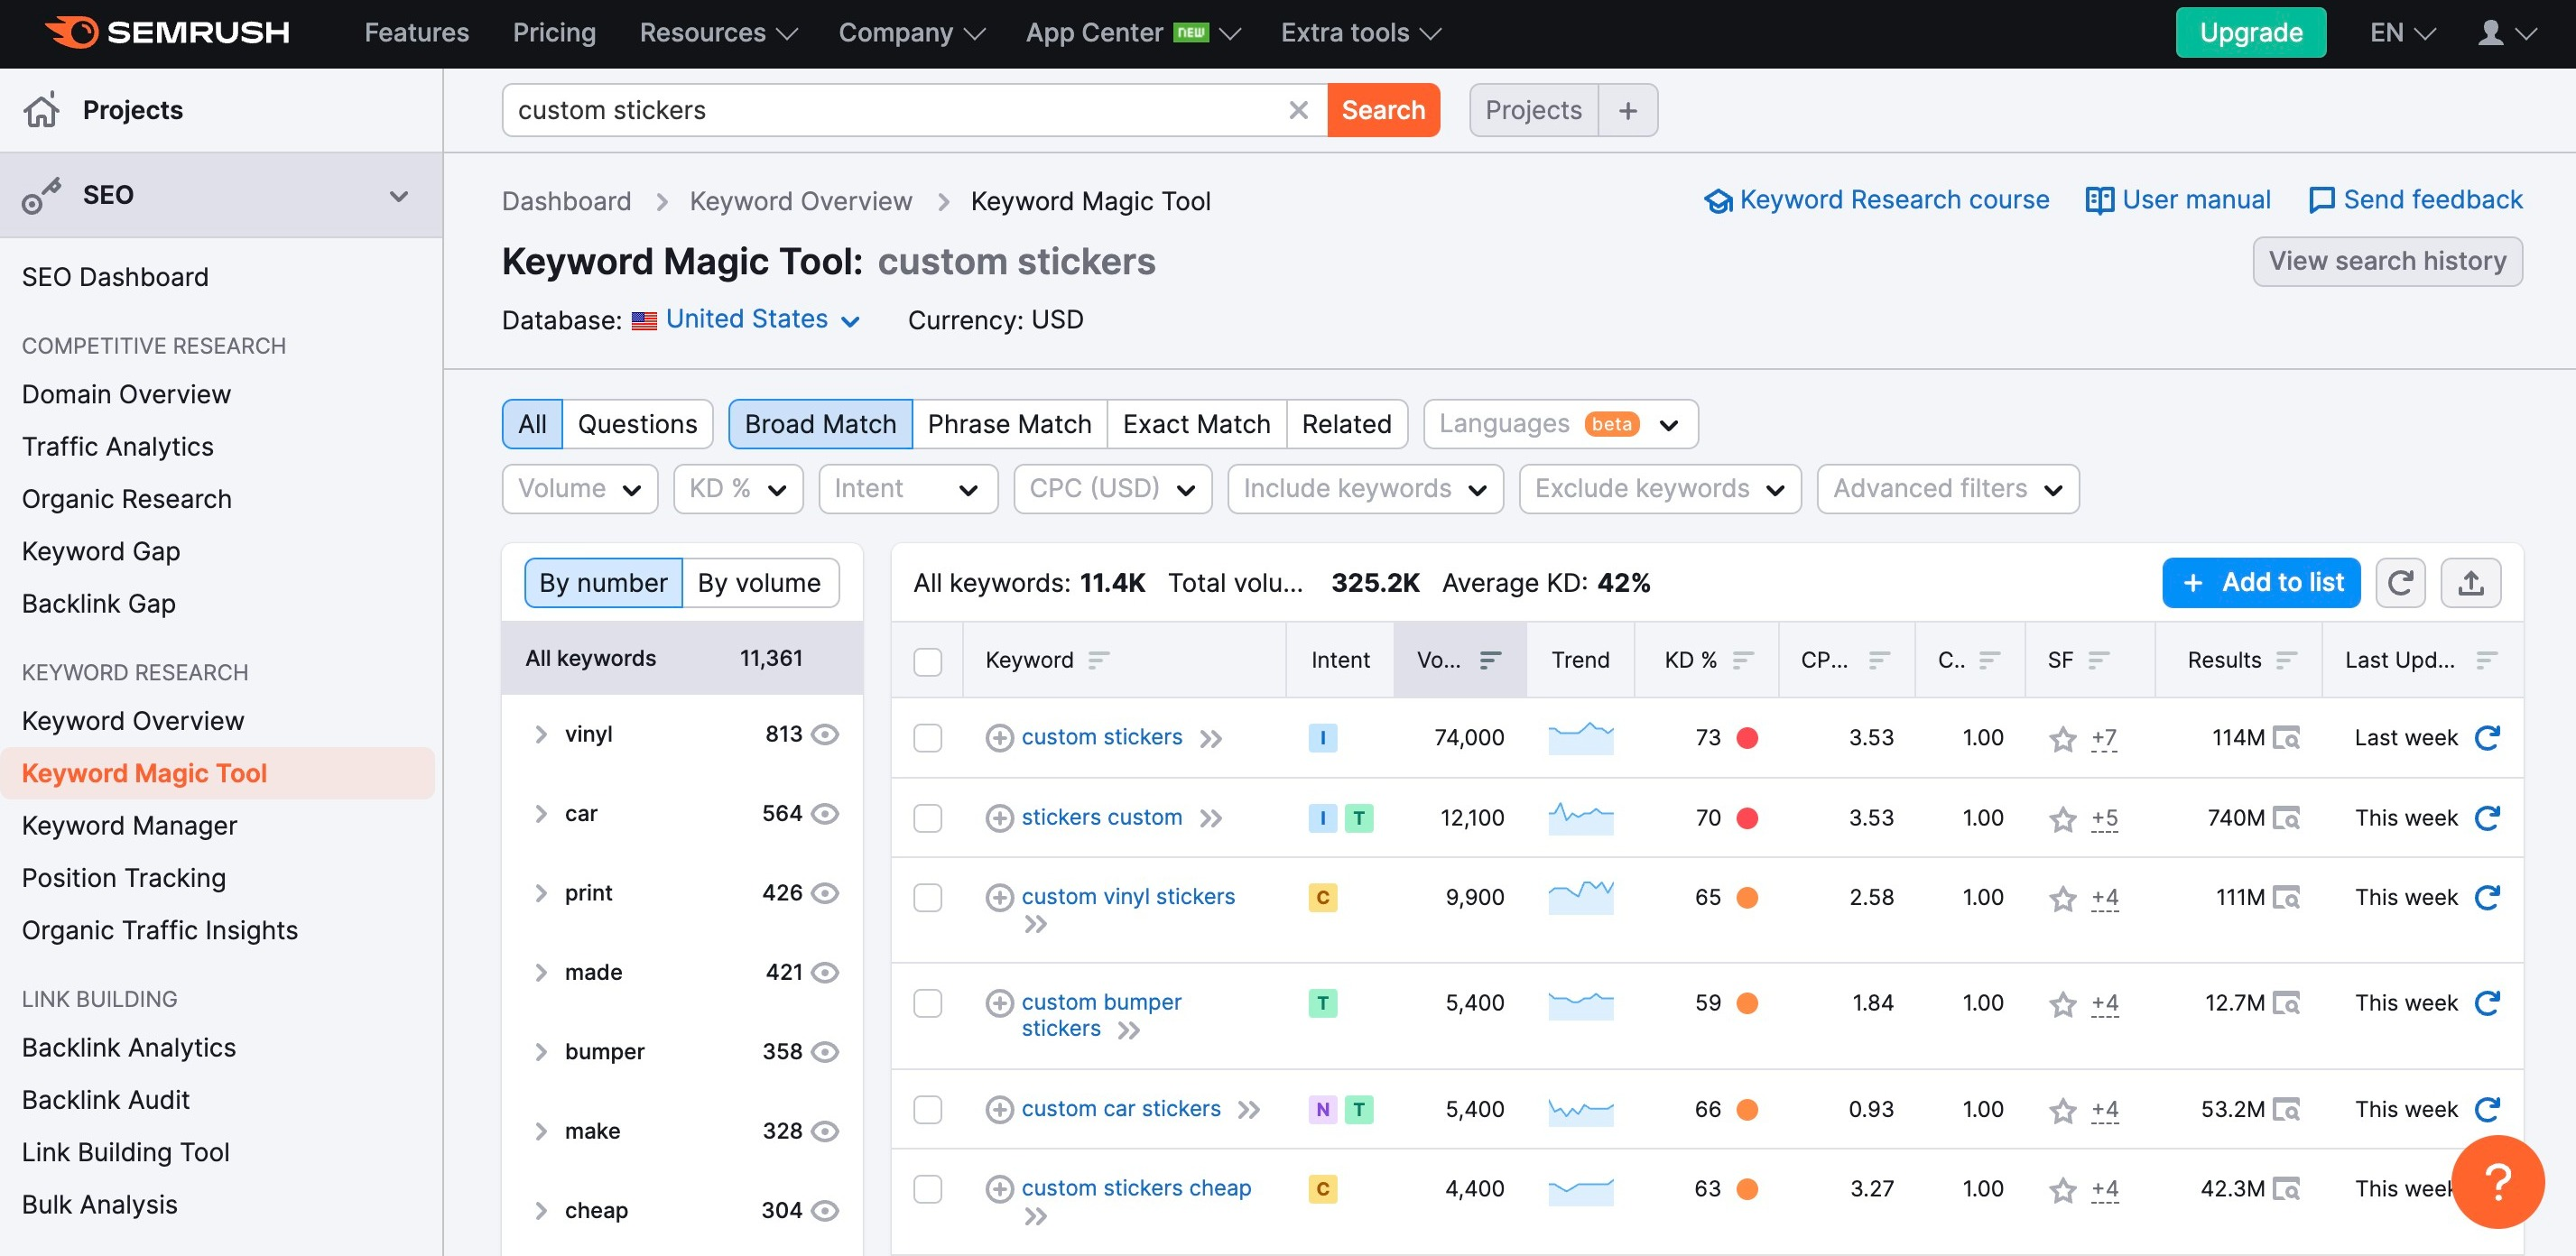Check the 'custom stickers' row checkbox
The width and height of the screenshot is (2576, 1256).
pyautogui.click(x=927, y=738)
